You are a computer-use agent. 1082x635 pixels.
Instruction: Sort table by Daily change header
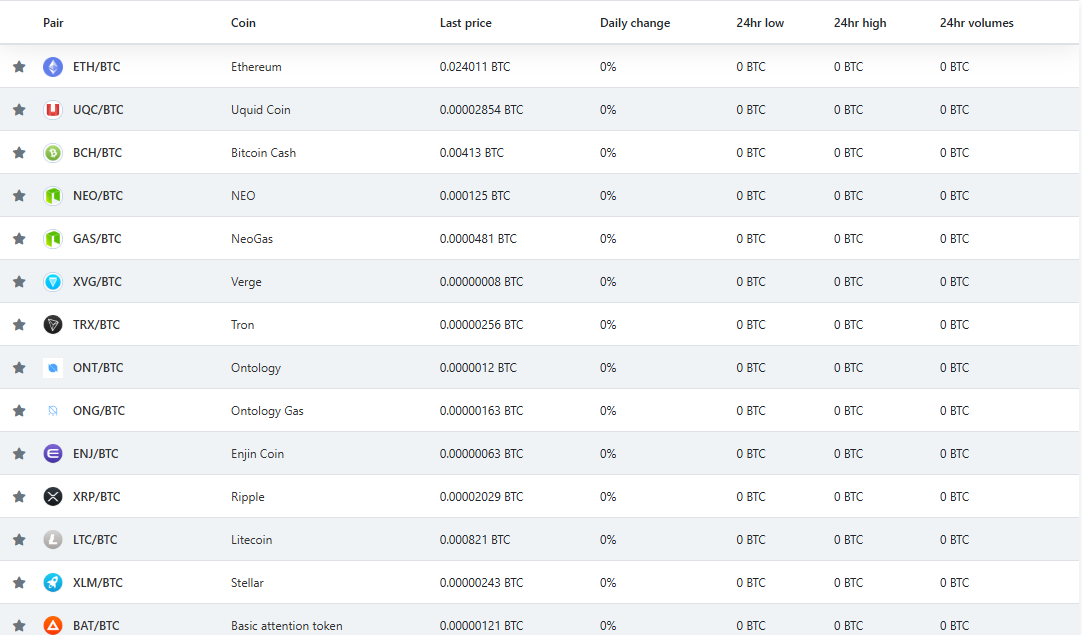pos(635,23)
